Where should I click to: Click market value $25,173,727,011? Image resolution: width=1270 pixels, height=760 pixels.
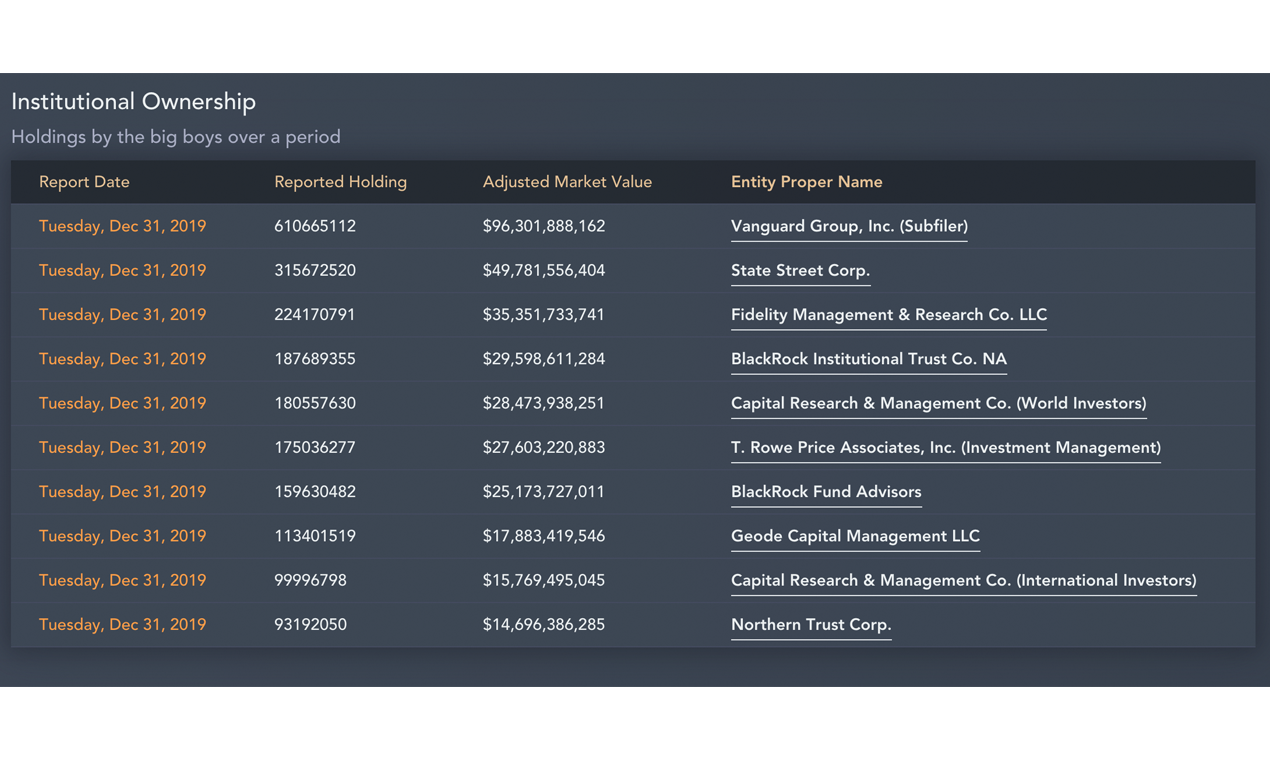544,491
